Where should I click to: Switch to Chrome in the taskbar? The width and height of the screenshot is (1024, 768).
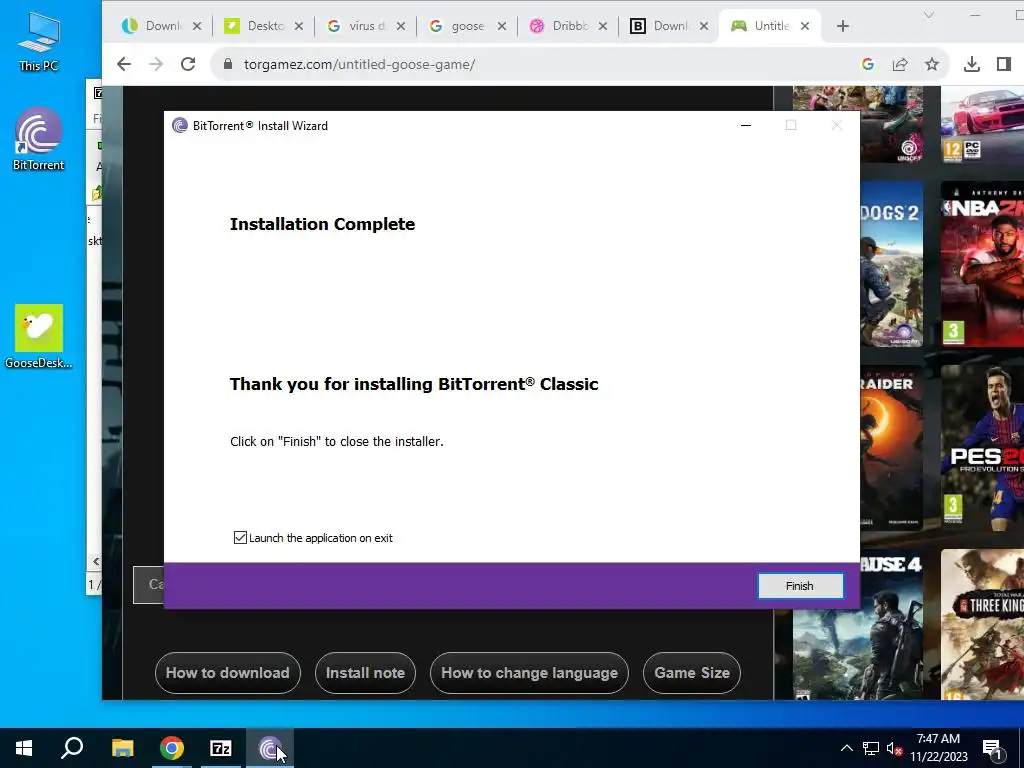172,748
